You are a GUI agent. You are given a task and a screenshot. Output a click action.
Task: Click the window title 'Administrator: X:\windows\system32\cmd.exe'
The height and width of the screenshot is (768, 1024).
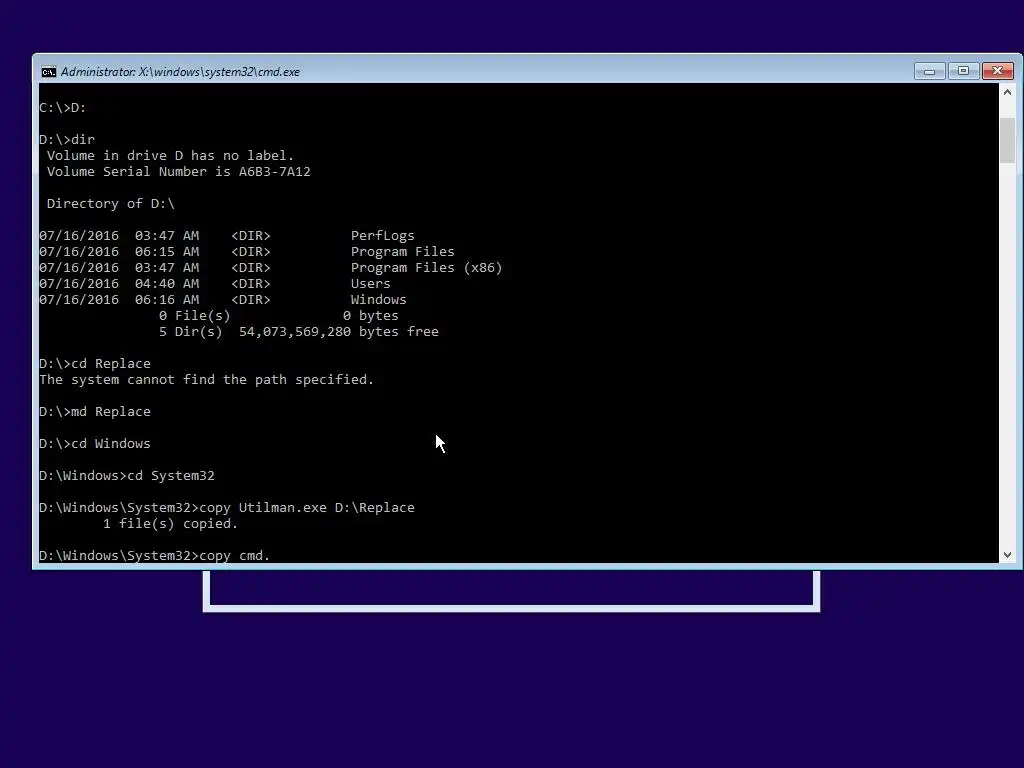coord(180,72)
